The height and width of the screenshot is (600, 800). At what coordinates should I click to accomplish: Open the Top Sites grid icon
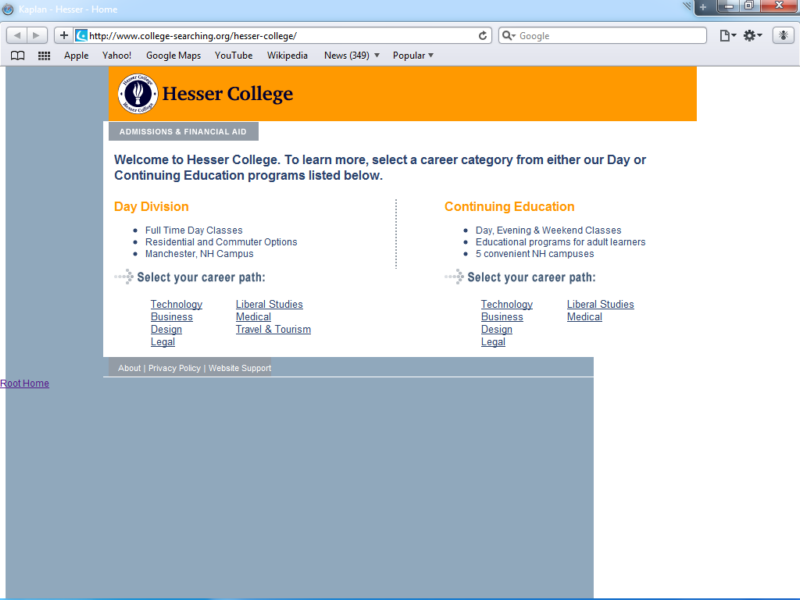(44, 56)
